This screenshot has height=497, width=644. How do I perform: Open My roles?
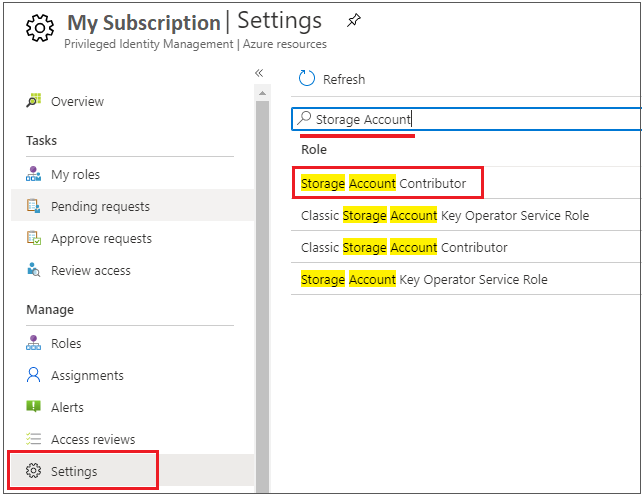[x=75, y=175]
